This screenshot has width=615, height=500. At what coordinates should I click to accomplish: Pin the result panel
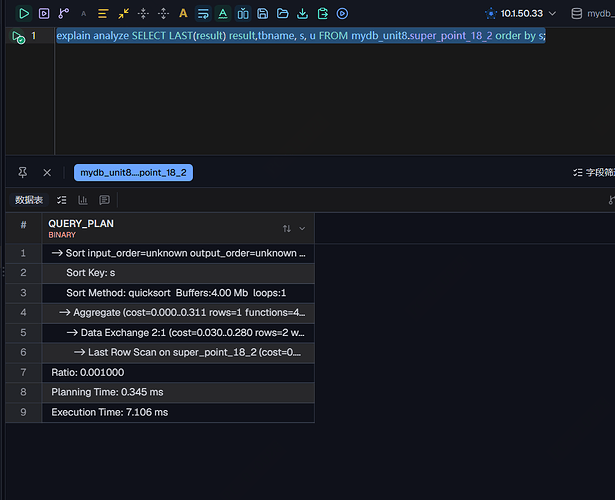(23, 173)
